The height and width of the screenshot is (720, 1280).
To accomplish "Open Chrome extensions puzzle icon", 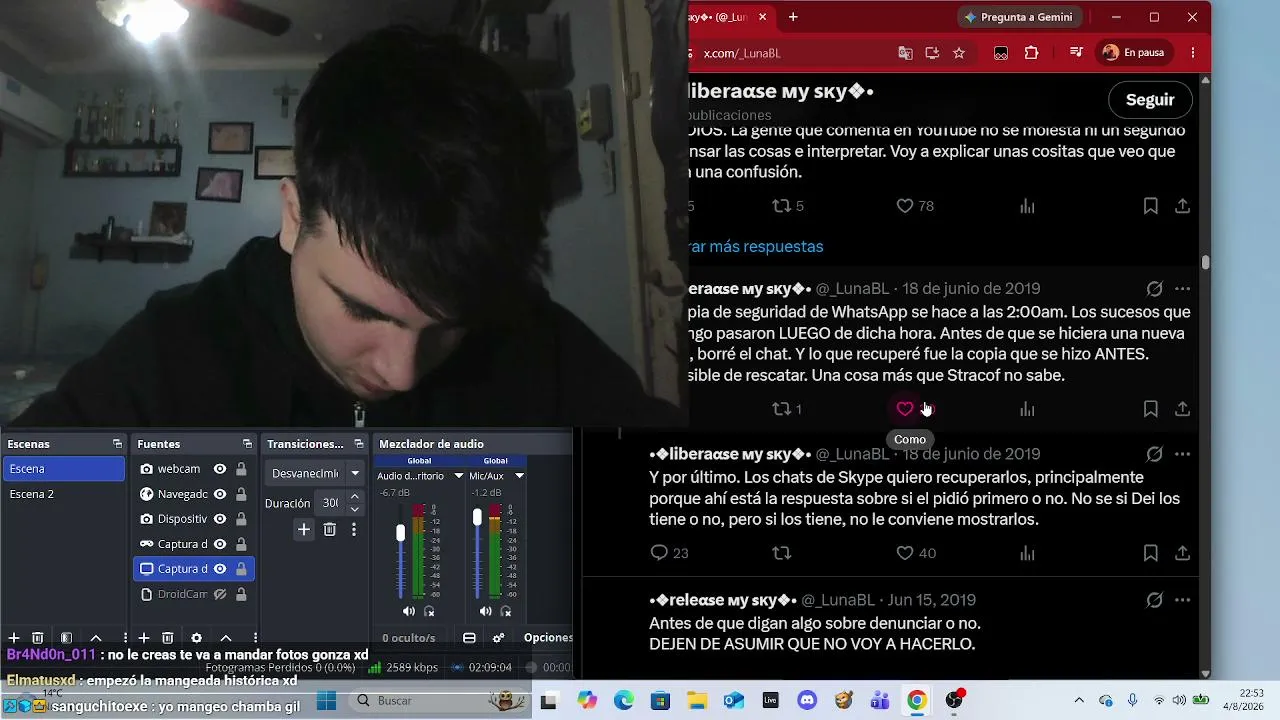I will 1032,53.
